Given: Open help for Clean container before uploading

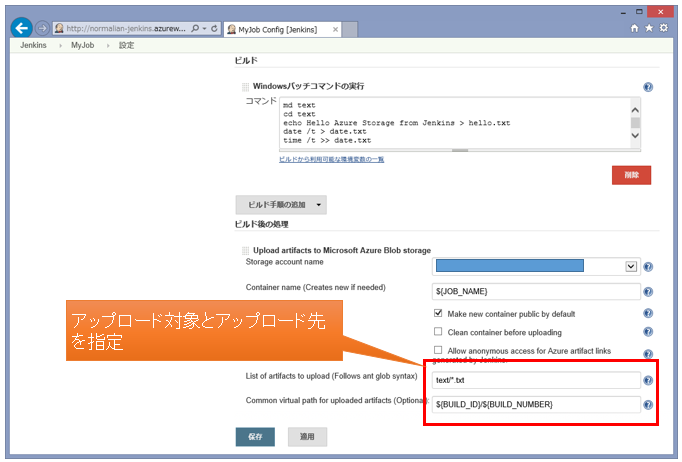Looking at the screenshot, I should (x=648, y=332).
